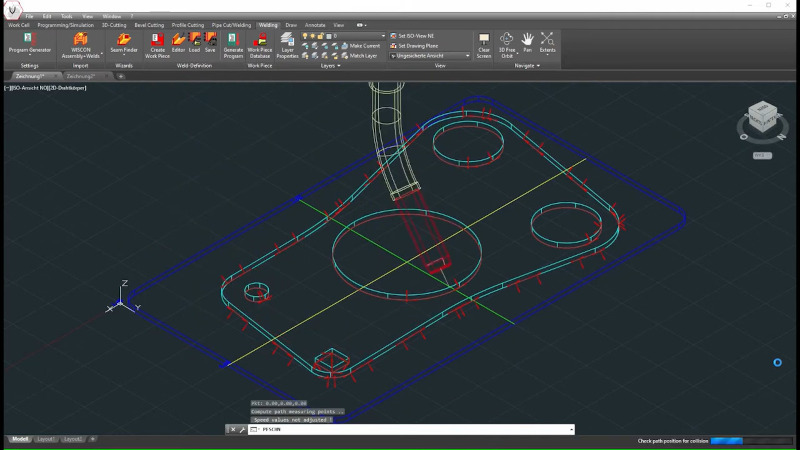Open the Work Piece Database
This screenshot has height=450, width=800.
pos(260,45)
